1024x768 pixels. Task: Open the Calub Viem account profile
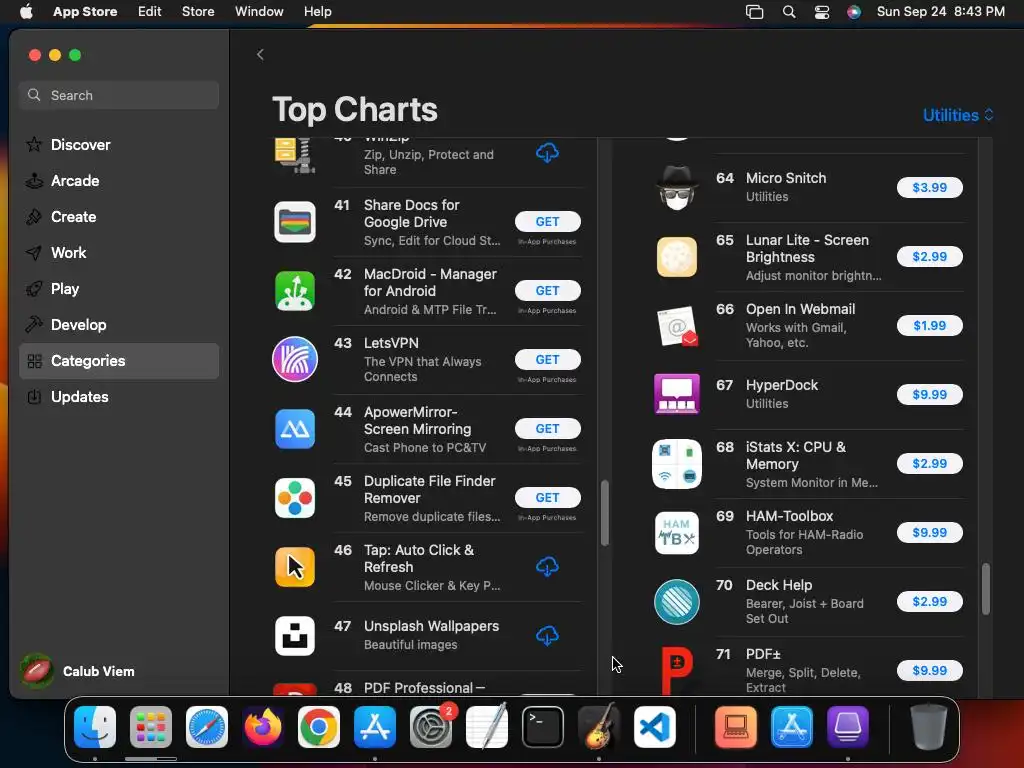[78, 671]
